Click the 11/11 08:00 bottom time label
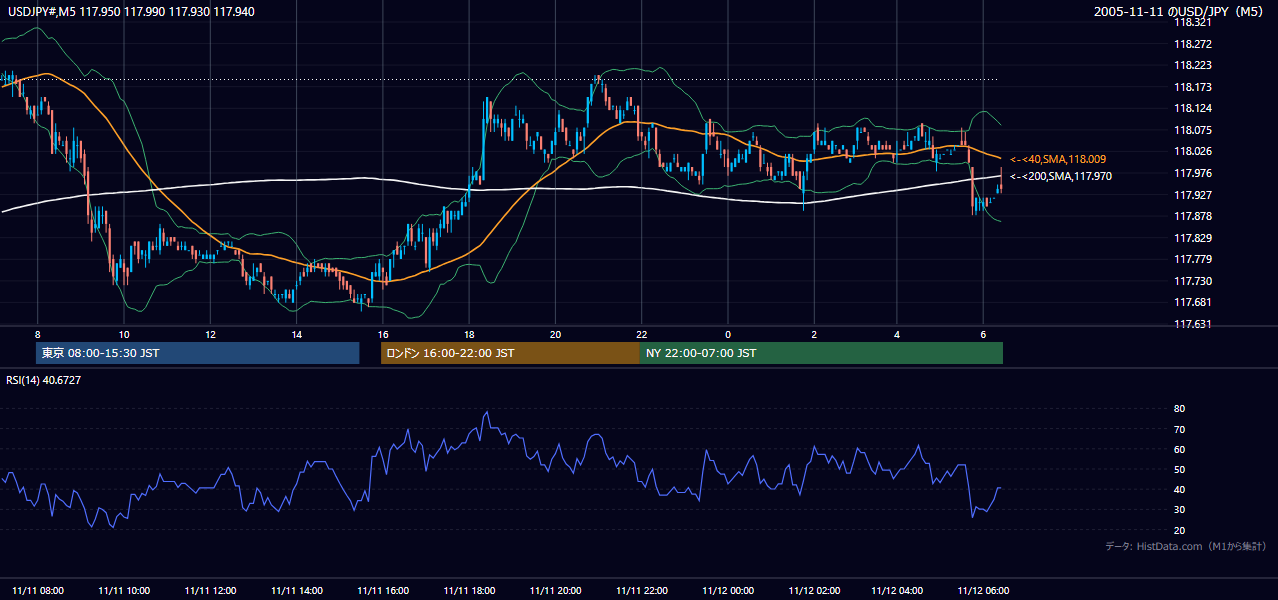 tap(38, 591)
